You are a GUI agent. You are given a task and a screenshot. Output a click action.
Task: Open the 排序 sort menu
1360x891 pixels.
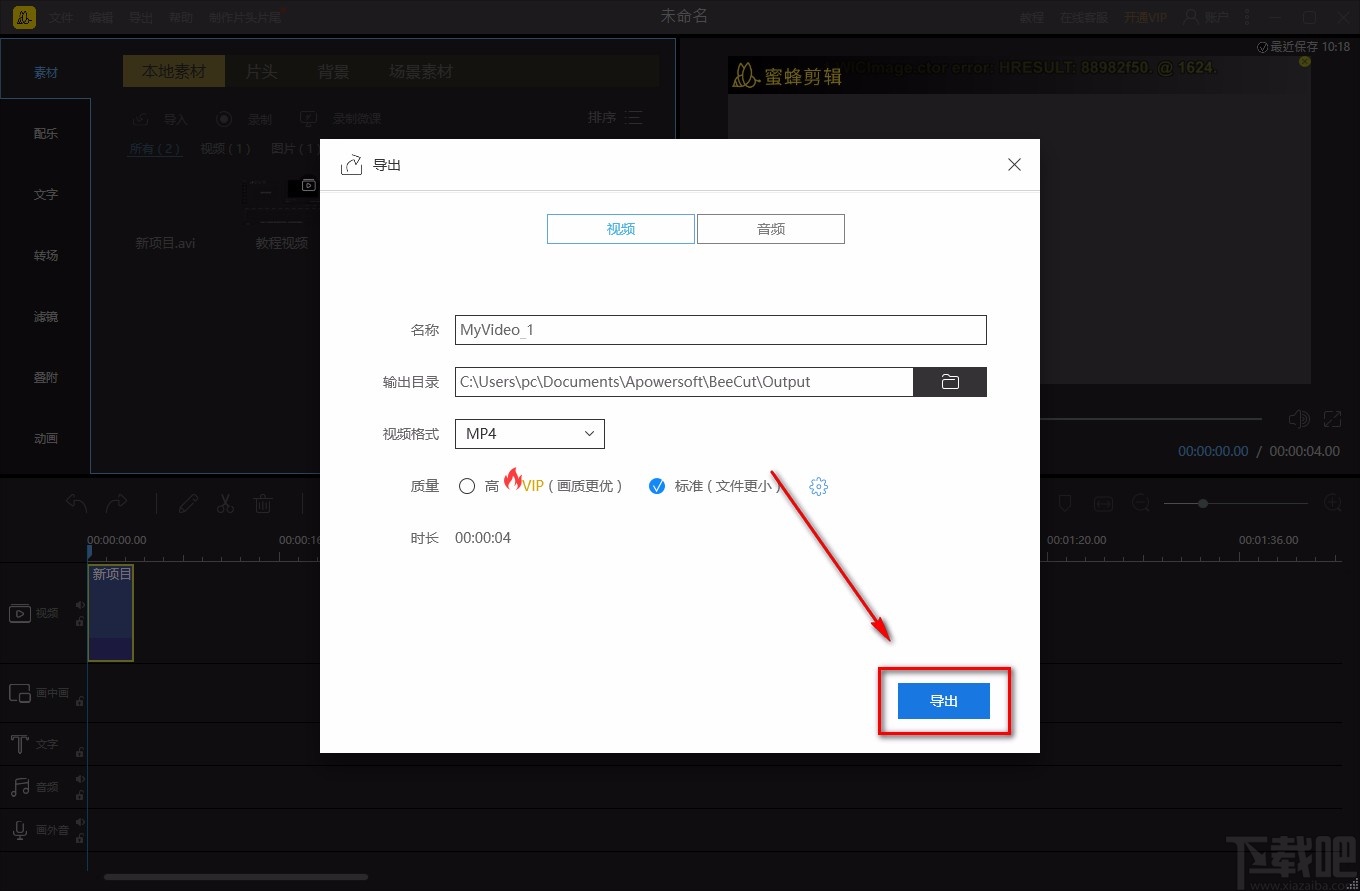(x=615, y=118)
